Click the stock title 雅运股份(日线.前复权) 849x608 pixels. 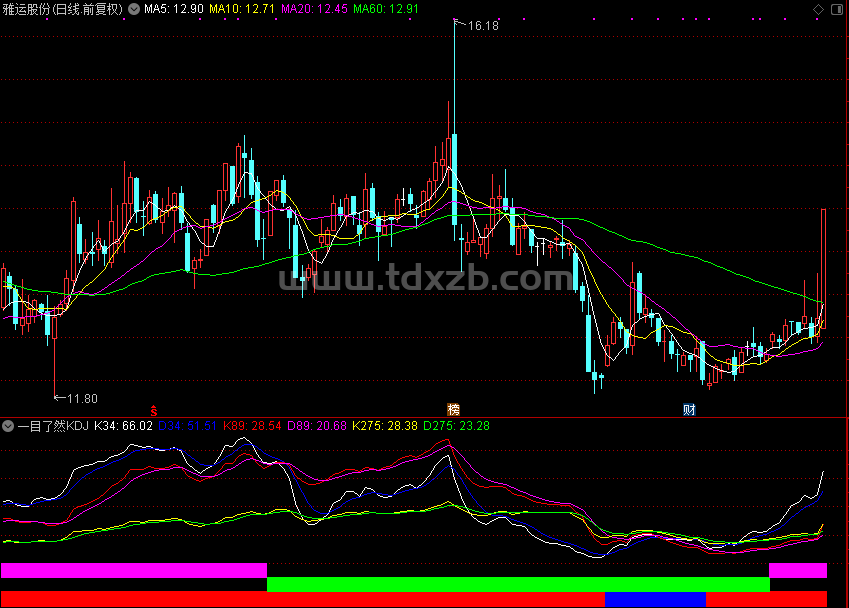point(63,9)
